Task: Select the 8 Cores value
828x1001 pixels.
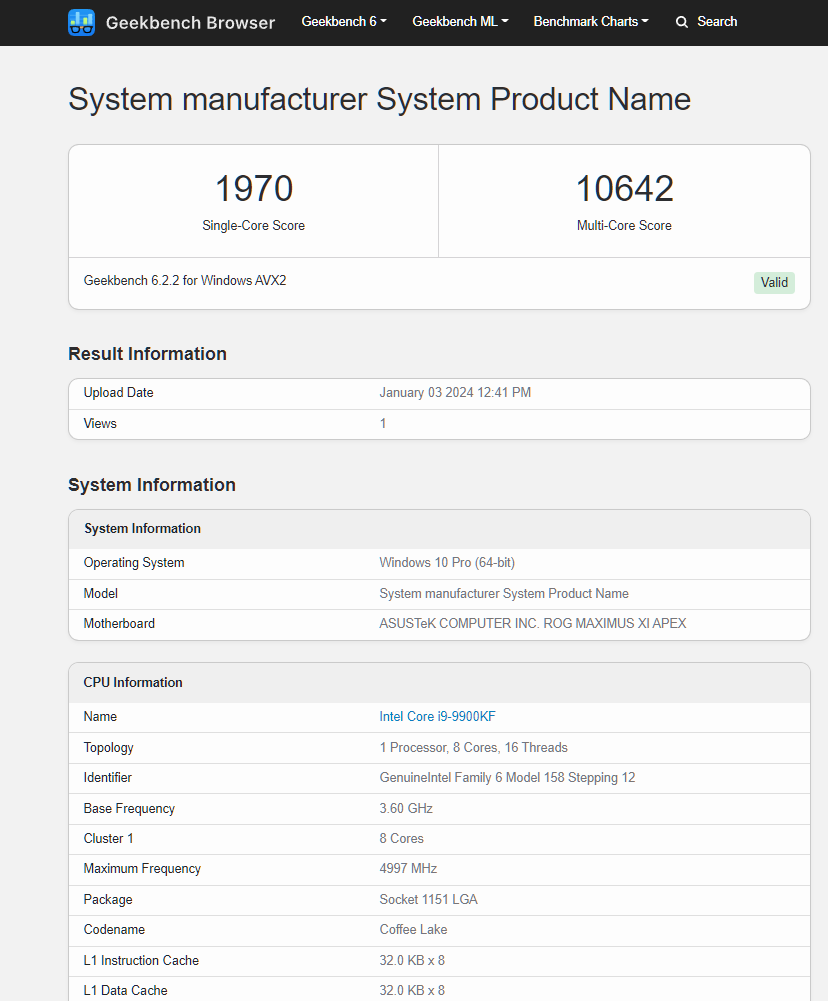Action: [402, 838]
